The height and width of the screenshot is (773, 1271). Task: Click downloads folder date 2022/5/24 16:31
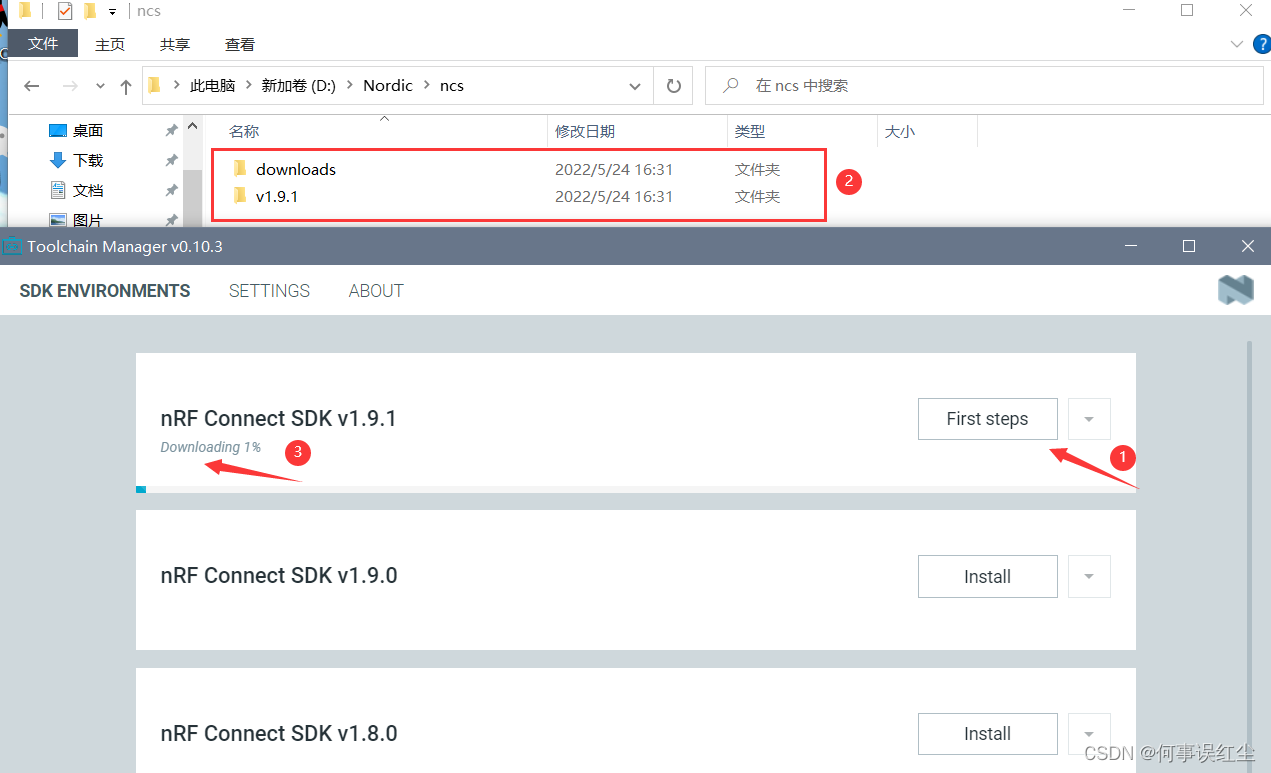tap(614, 170)
